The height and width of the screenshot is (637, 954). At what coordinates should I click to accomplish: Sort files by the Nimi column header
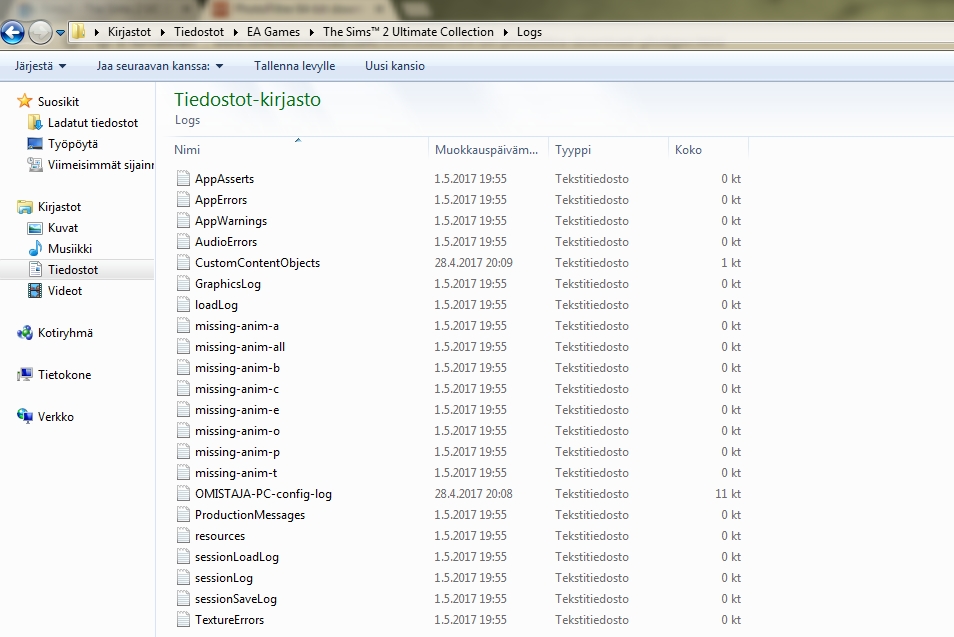(x=187, y=150)
